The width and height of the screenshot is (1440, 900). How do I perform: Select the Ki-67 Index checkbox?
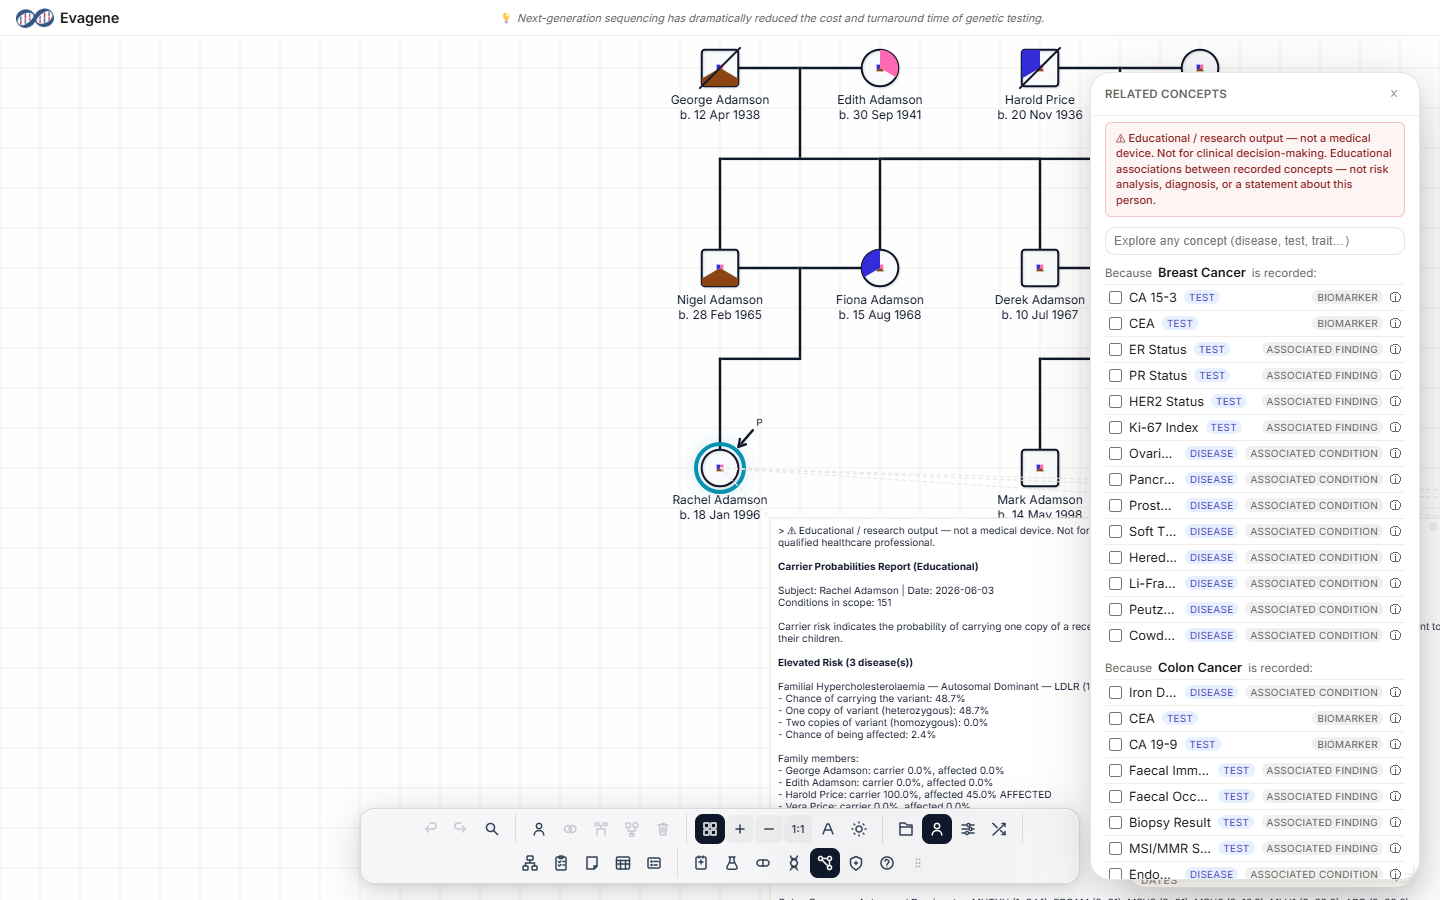(1115, 427)
